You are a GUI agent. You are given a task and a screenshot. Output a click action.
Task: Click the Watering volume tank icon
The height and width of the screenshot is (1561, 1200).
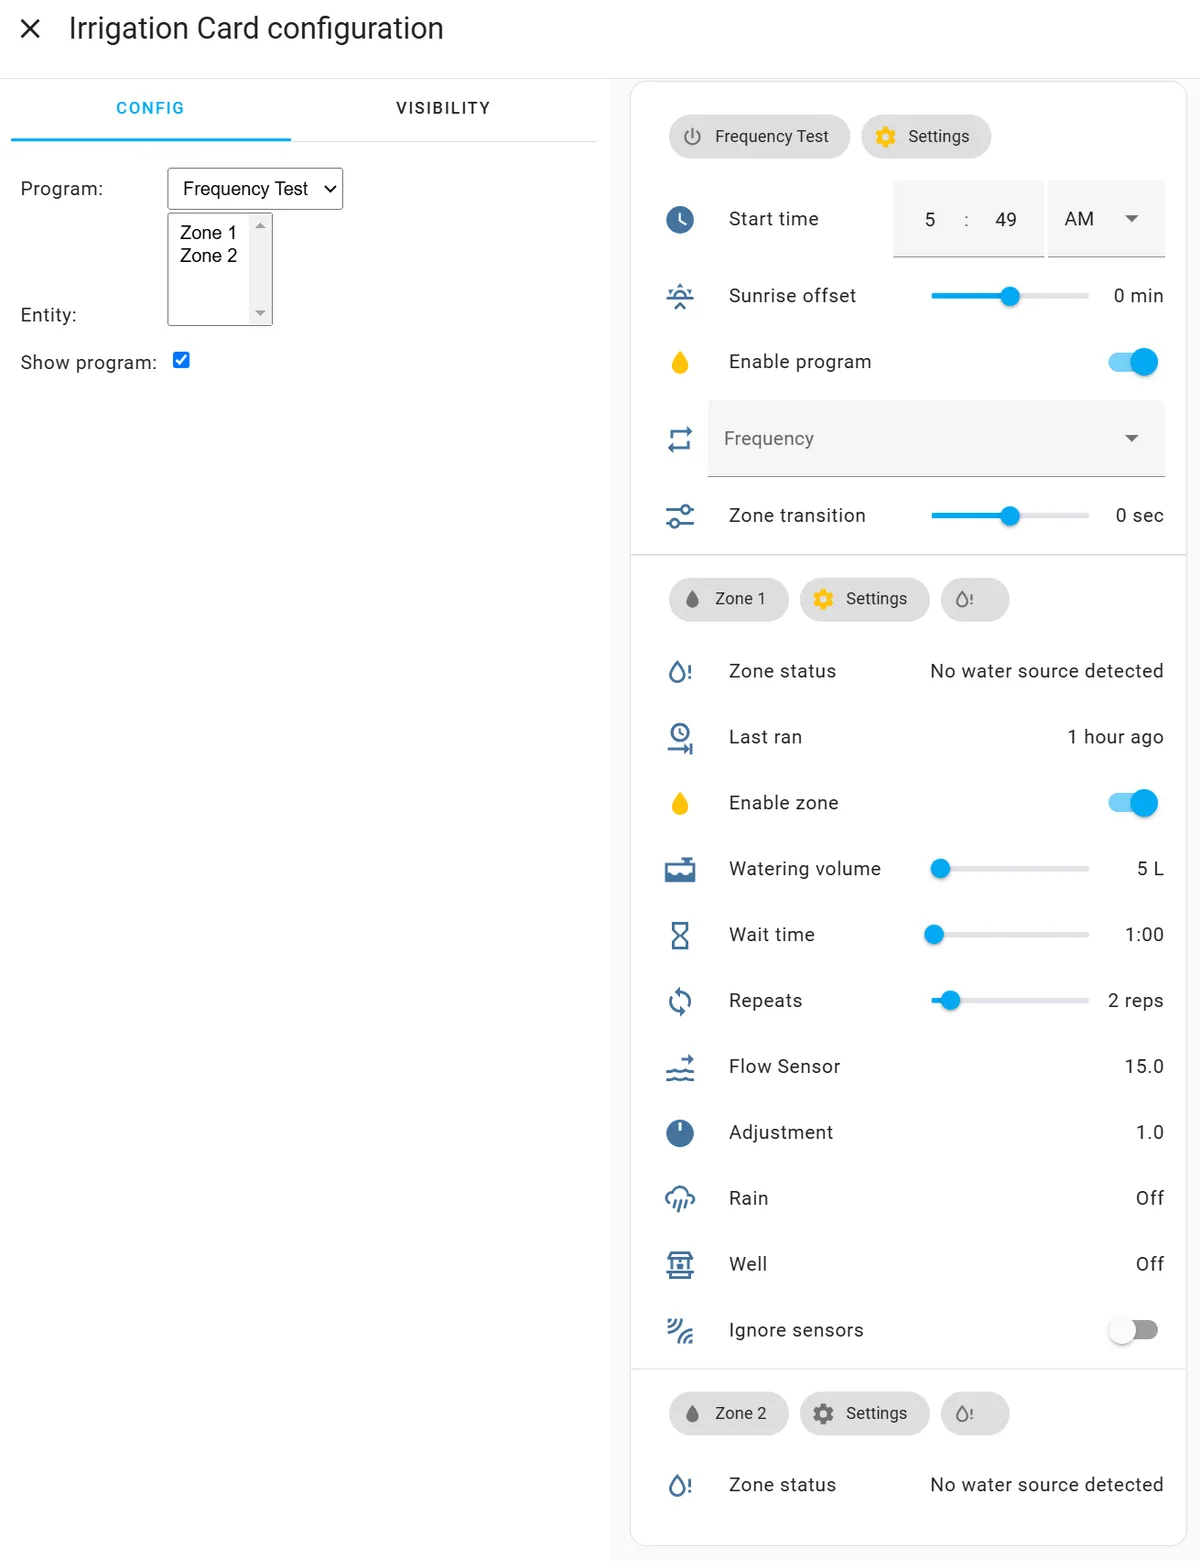[680, 869]
